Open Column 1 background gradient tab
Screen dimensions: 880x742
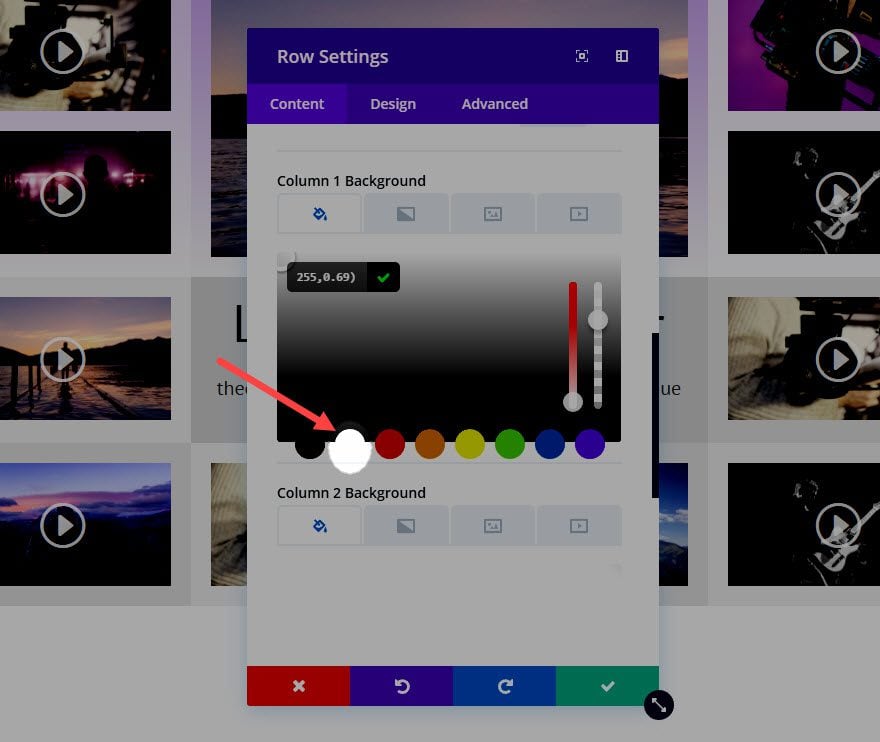(x=406, y=214)
